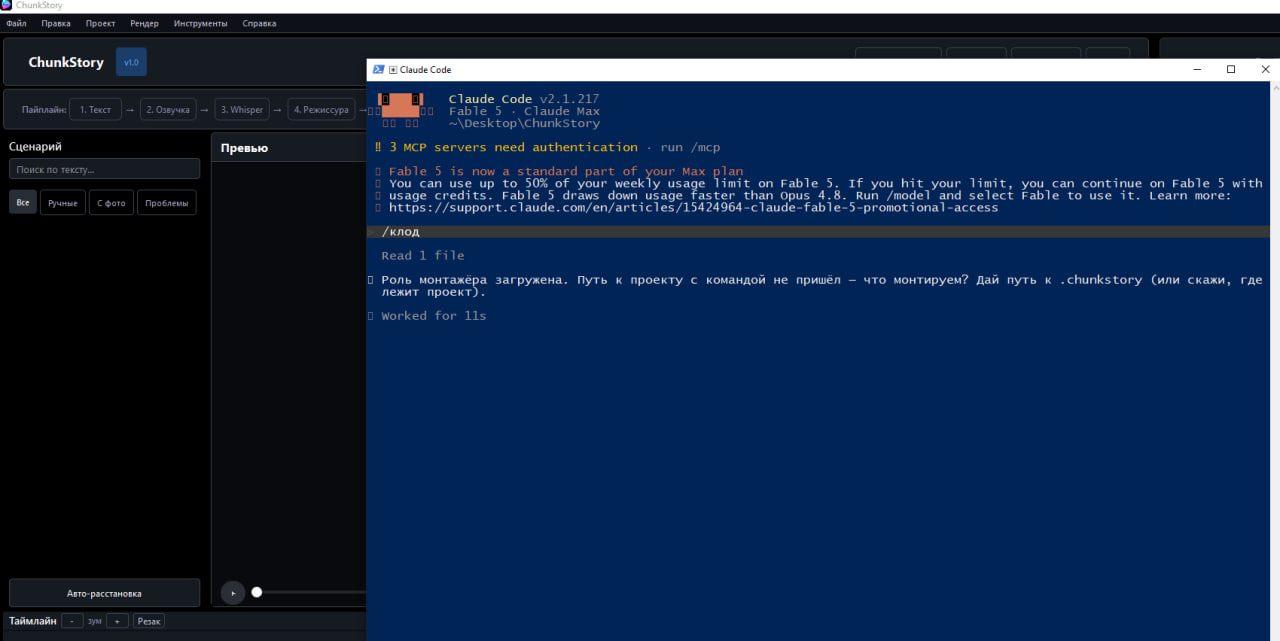Open the Рендер menu

(144, 23)
